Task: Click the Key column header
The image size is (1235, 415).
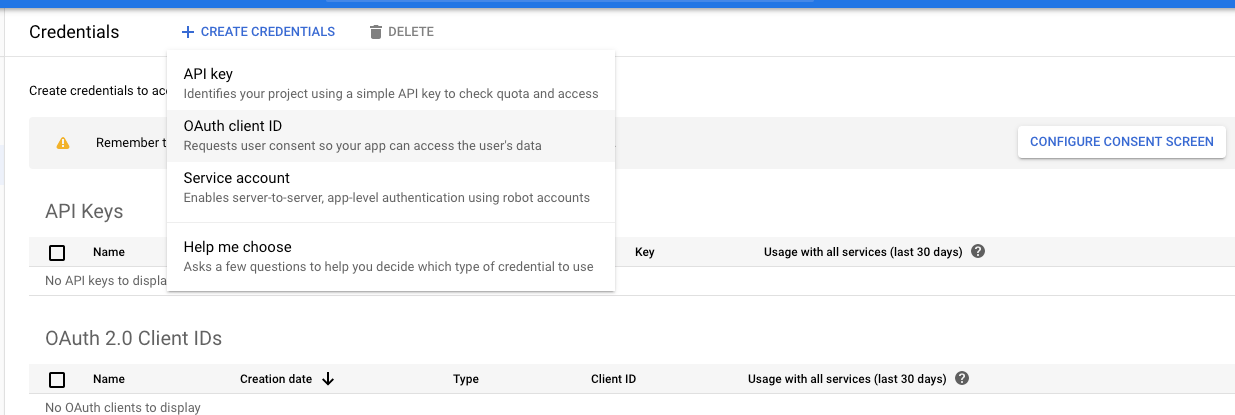Action: tap(645, 252)
